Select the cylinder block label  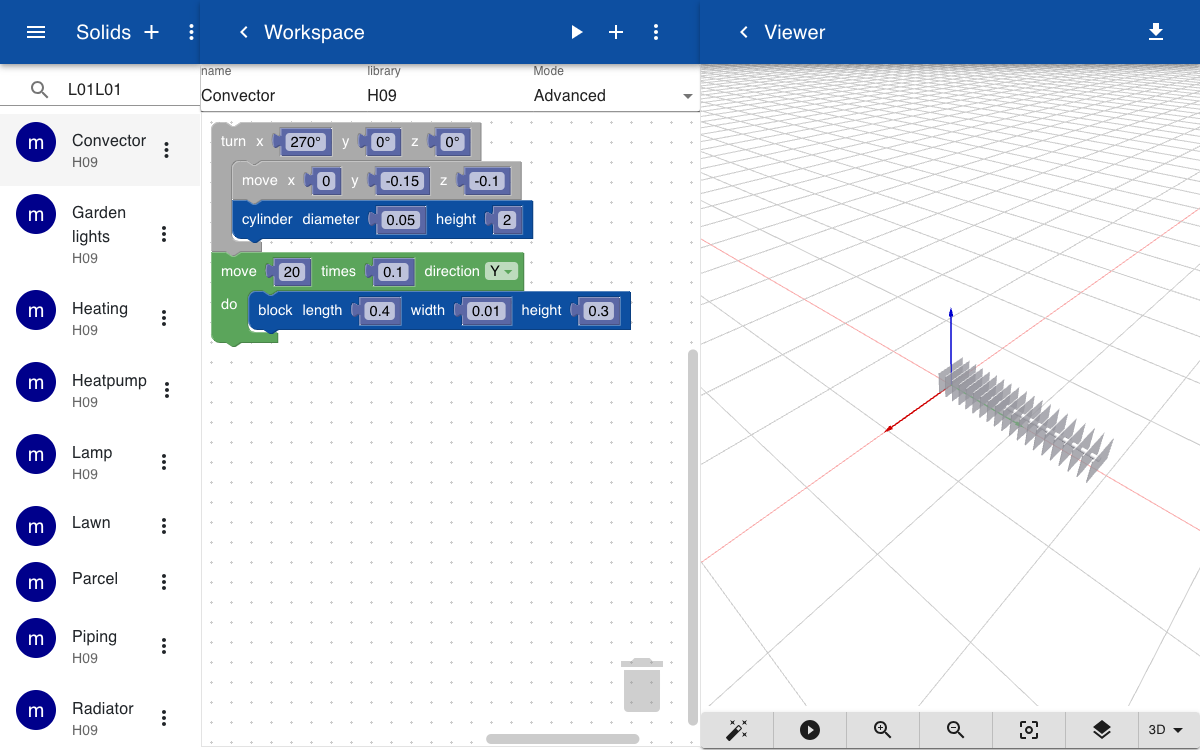(267, 220)
